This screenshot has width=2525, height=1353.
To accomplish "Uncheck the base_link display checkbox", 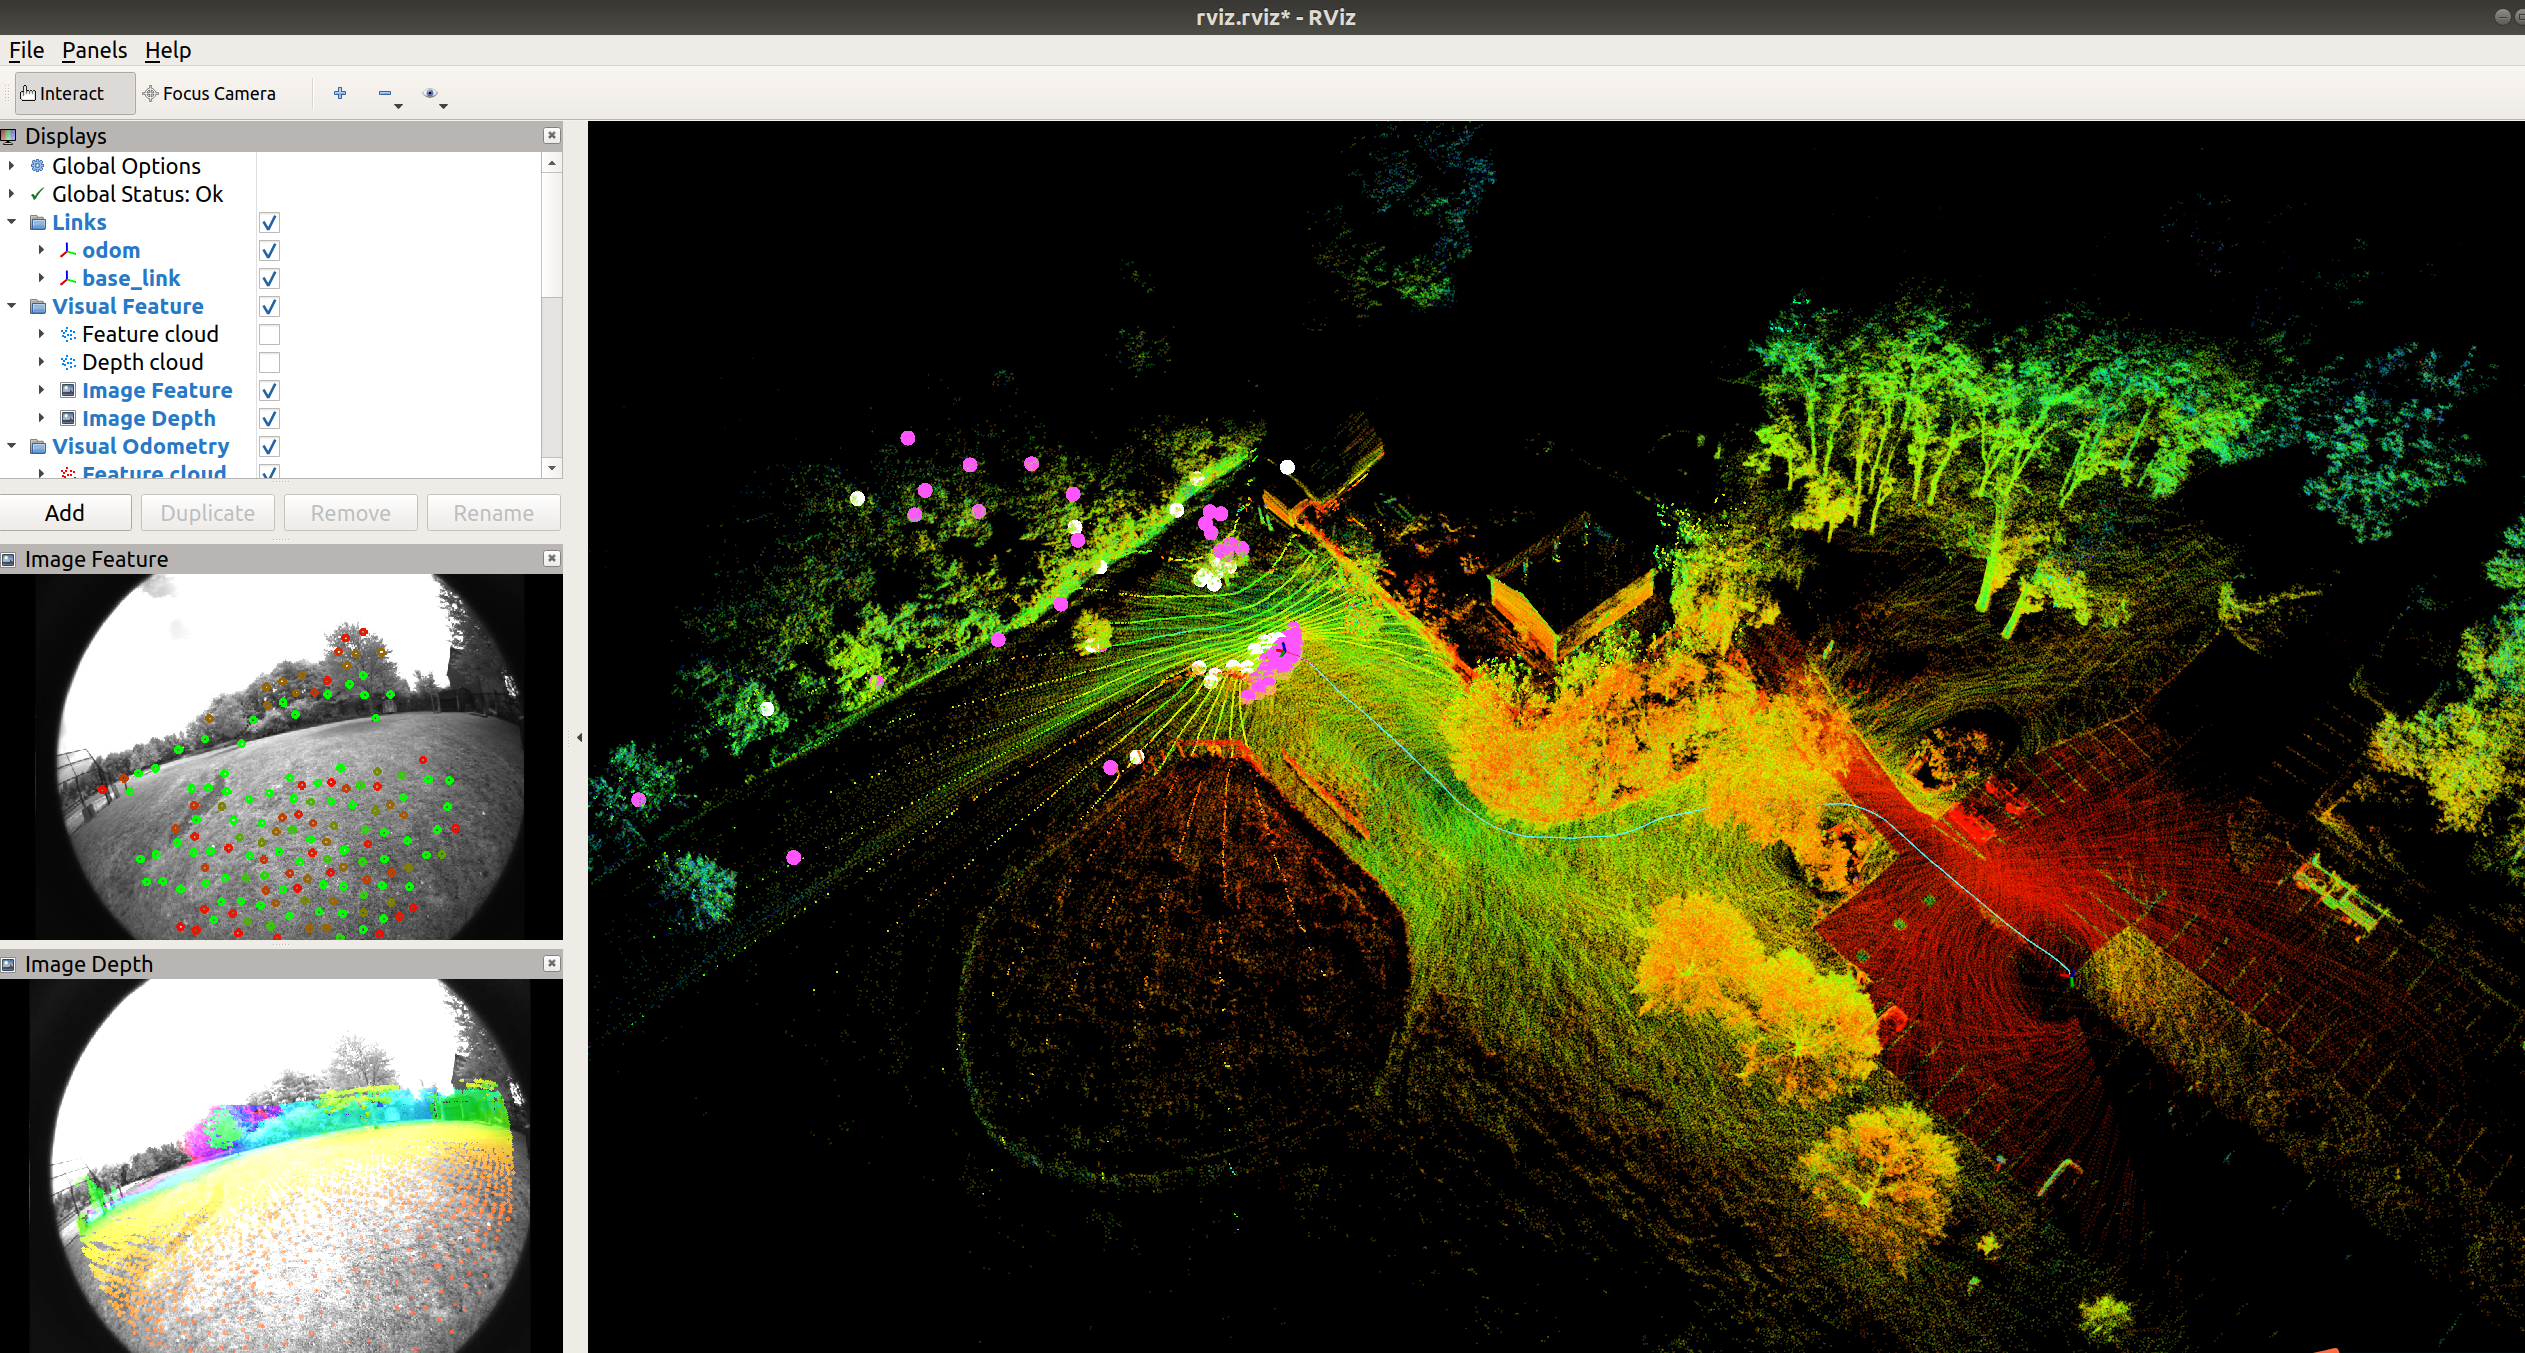I will click(x=269, y=278).
